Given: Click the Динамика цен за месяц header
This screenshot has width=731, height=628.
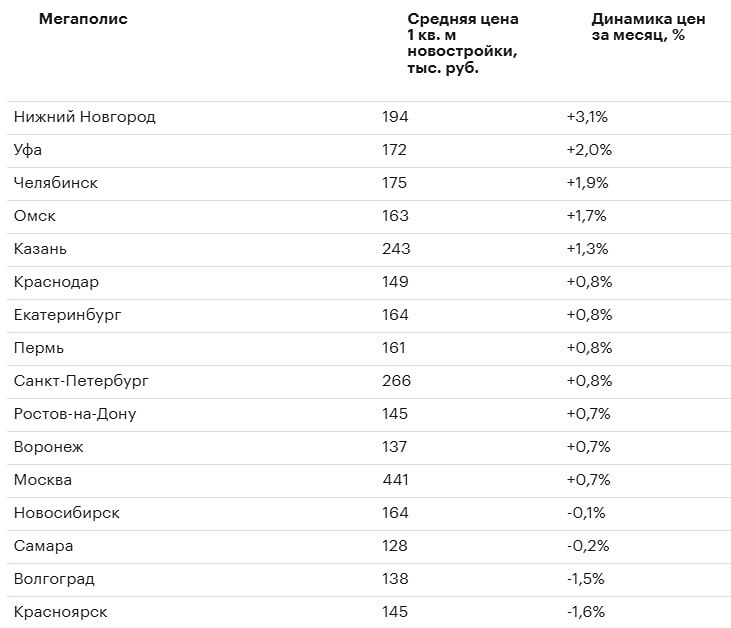Looking at the screenshot, I should tap(648, 27).
